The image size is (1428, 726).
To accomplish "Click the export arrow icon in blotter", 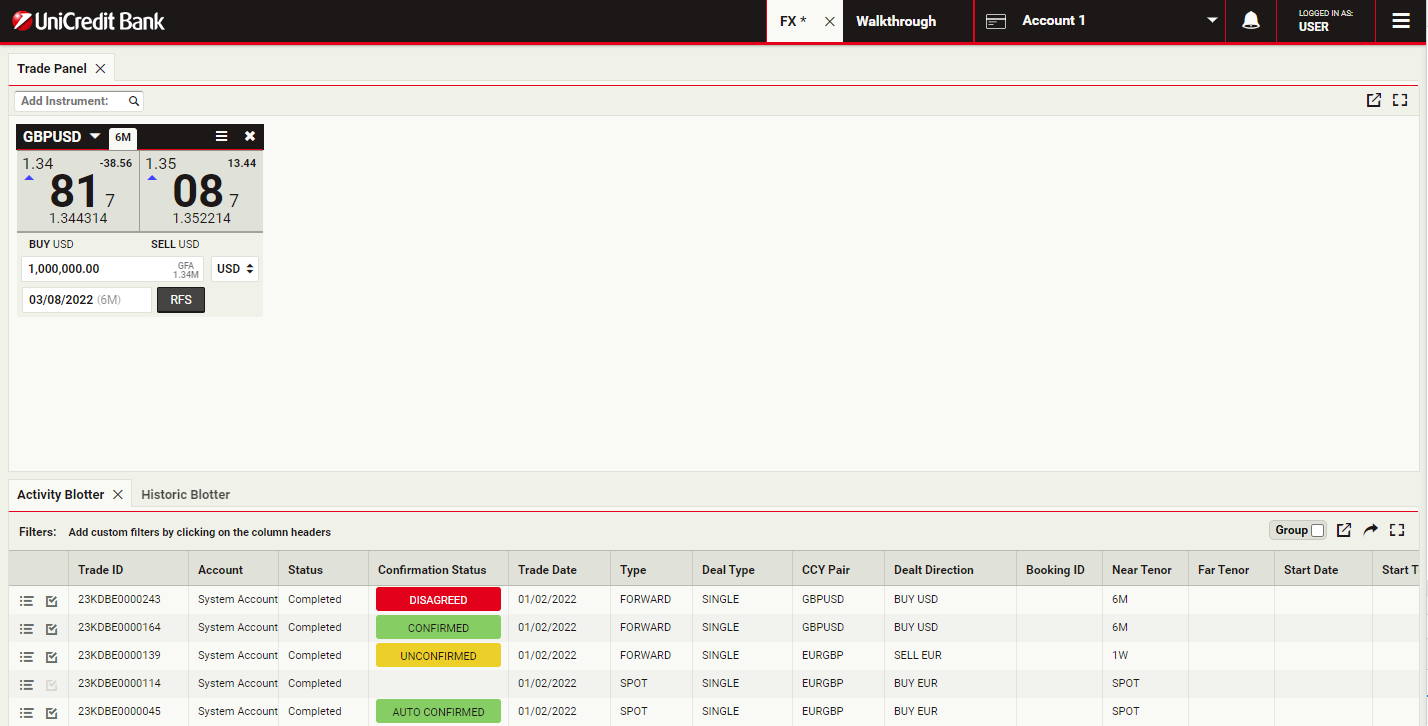I will [x=1371, y=530].
